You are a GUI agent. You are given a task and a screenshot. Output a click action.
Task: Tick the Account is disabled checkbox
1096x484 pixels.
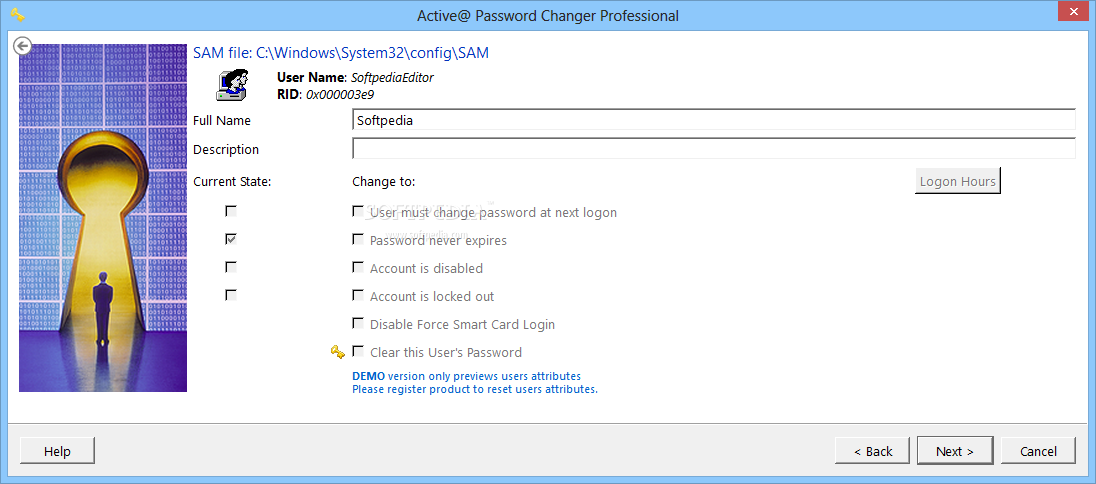358,267
